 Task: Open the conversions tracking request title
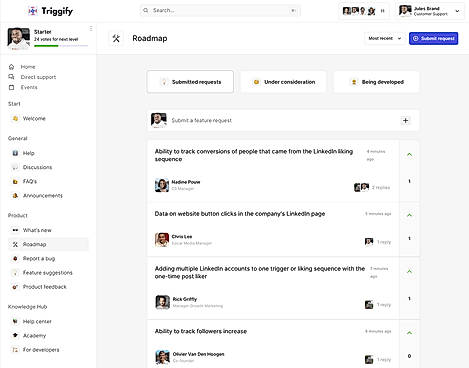point(254,155)
